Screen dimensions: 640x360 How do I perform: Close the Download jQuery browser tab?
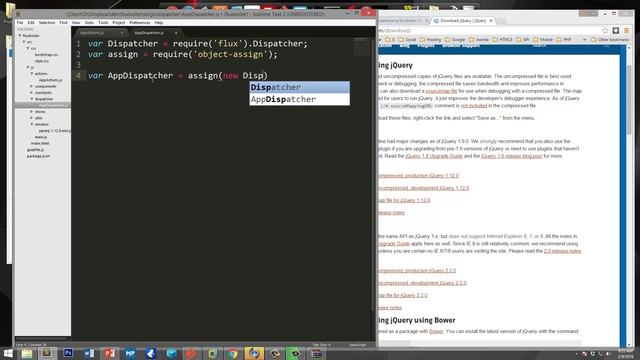click(x=491, y=20)
